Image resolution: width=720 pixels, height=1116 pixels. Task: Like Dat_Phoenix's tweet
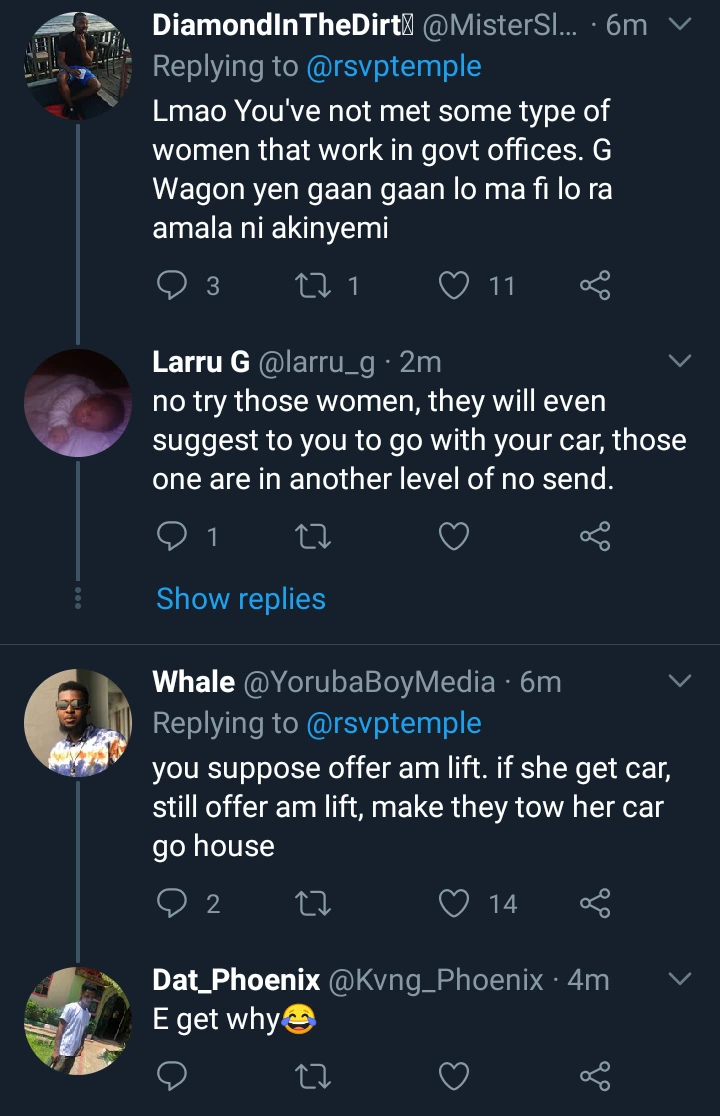[455, 1077]
